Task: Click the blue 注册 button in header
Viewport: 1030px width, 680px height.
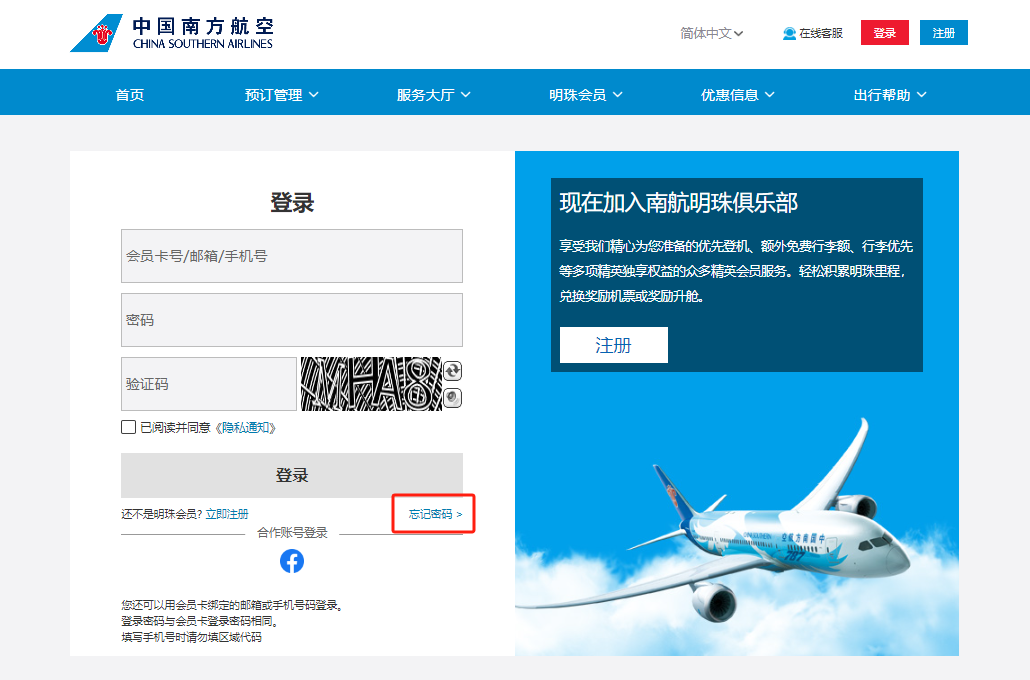Action: [943, 33]
